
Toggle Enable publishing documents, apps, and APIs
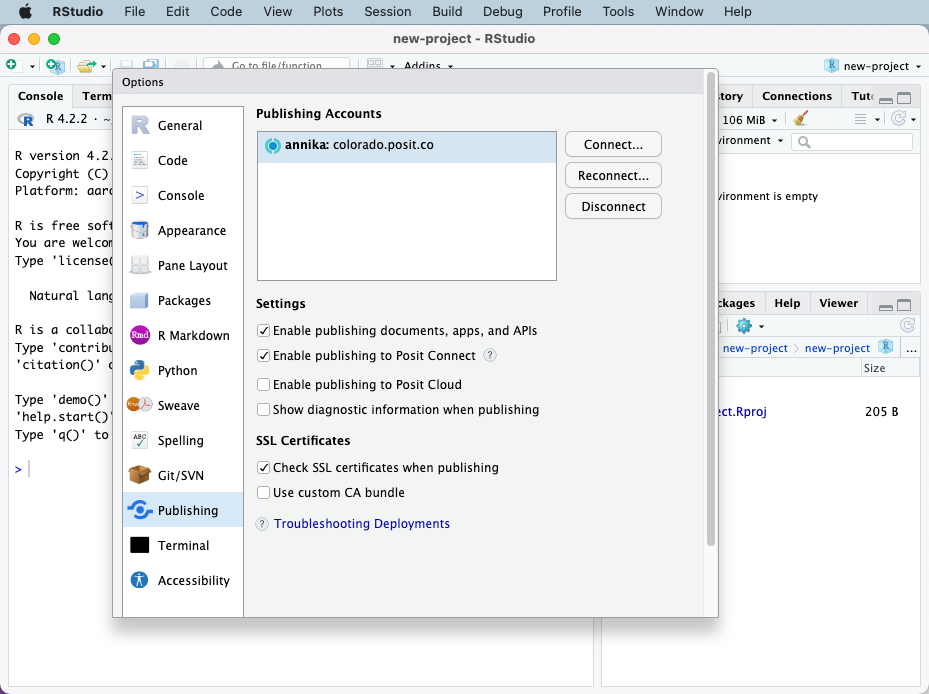pos(264,331)
